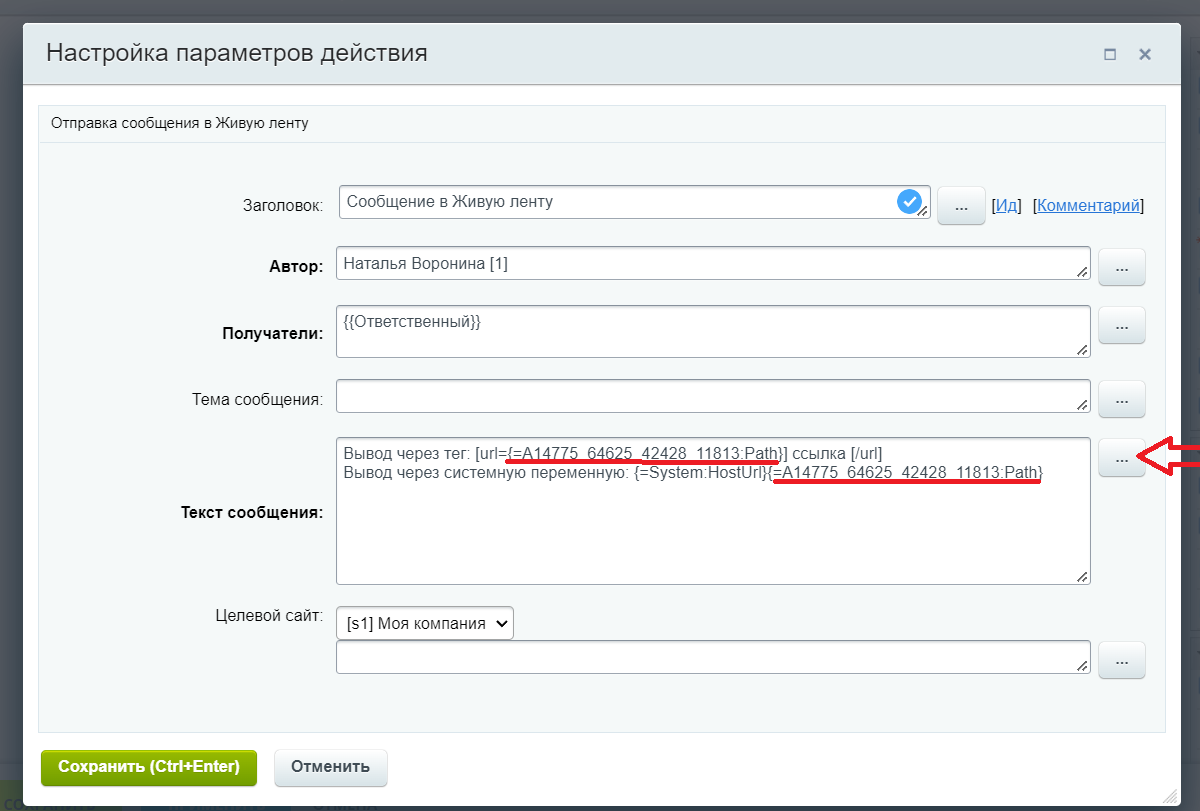
Task: Open value picker next to Тема сообщения
Action: click(1121, 399)
